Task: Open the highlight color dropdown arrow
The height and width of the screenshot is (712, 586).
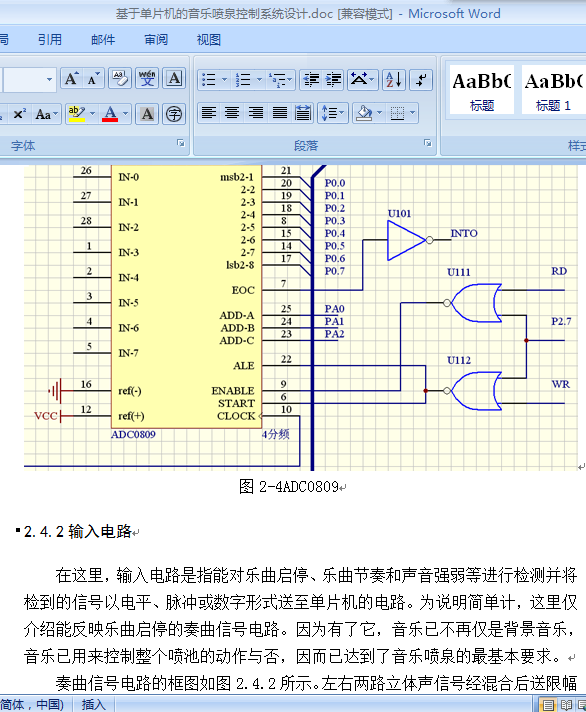Action: [x=93, y=114]
